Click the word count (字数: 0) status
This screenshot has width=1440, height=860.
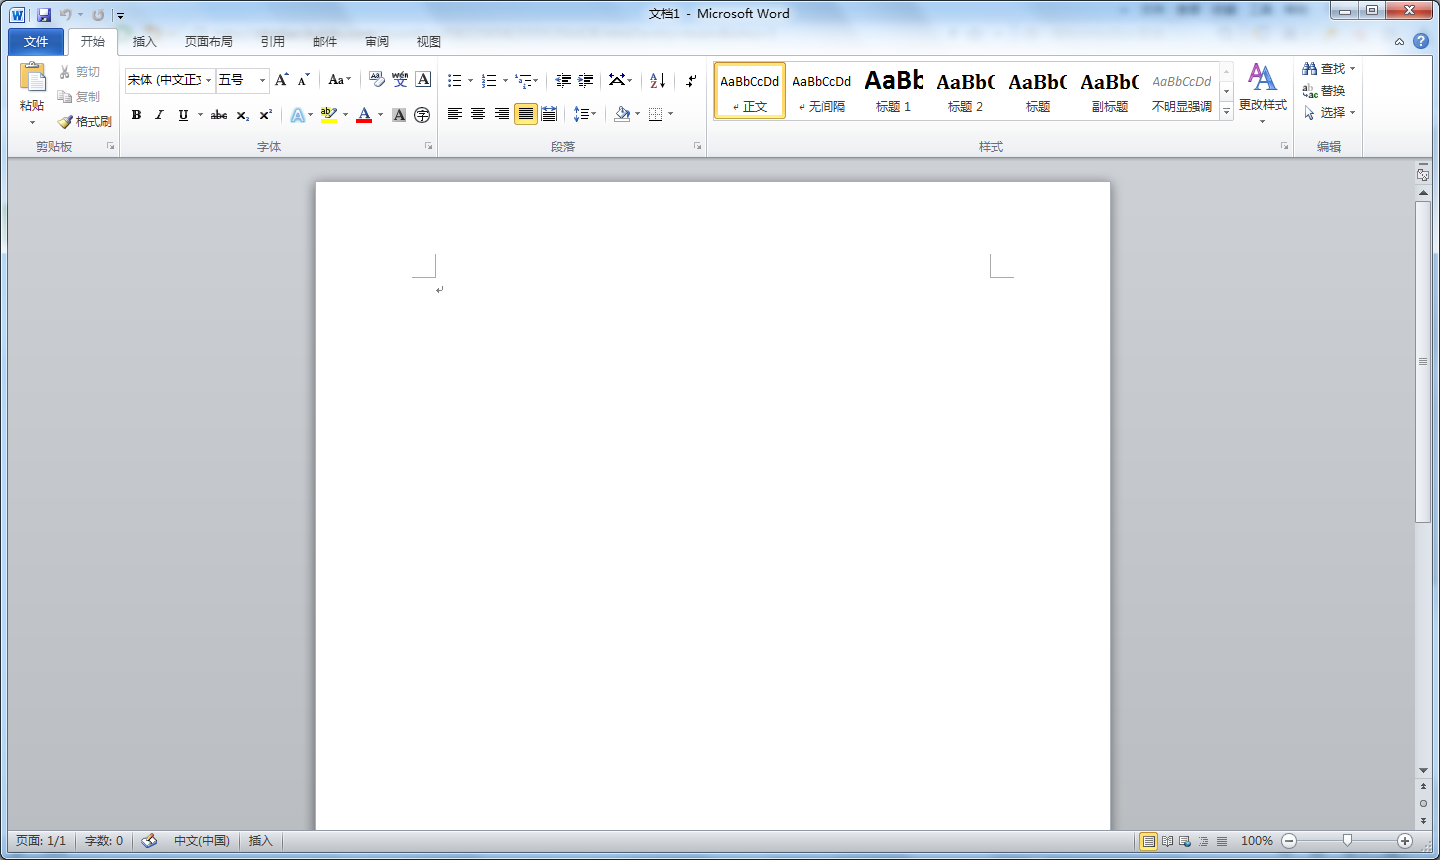104,841
